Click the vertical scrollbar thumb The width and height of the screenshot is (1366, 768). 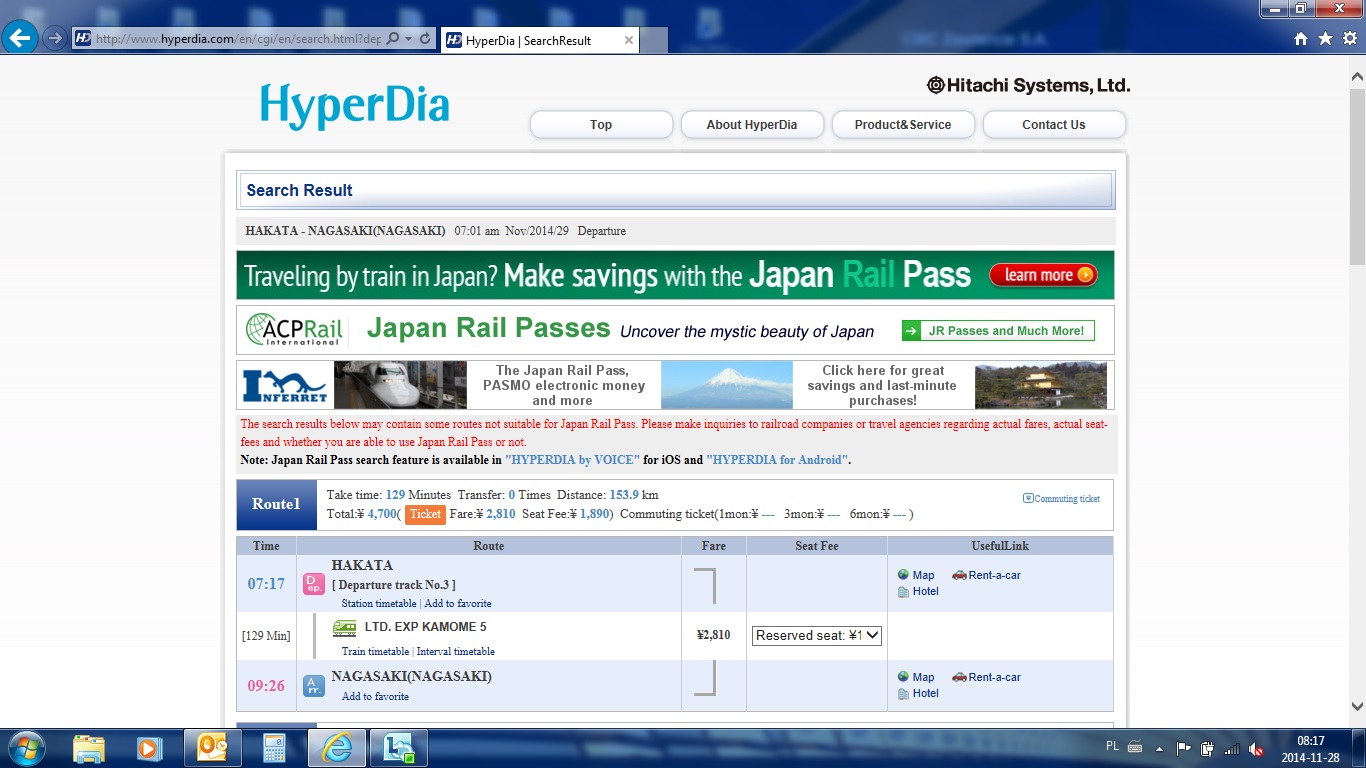pyautogui.click(x=1357, y=176)
